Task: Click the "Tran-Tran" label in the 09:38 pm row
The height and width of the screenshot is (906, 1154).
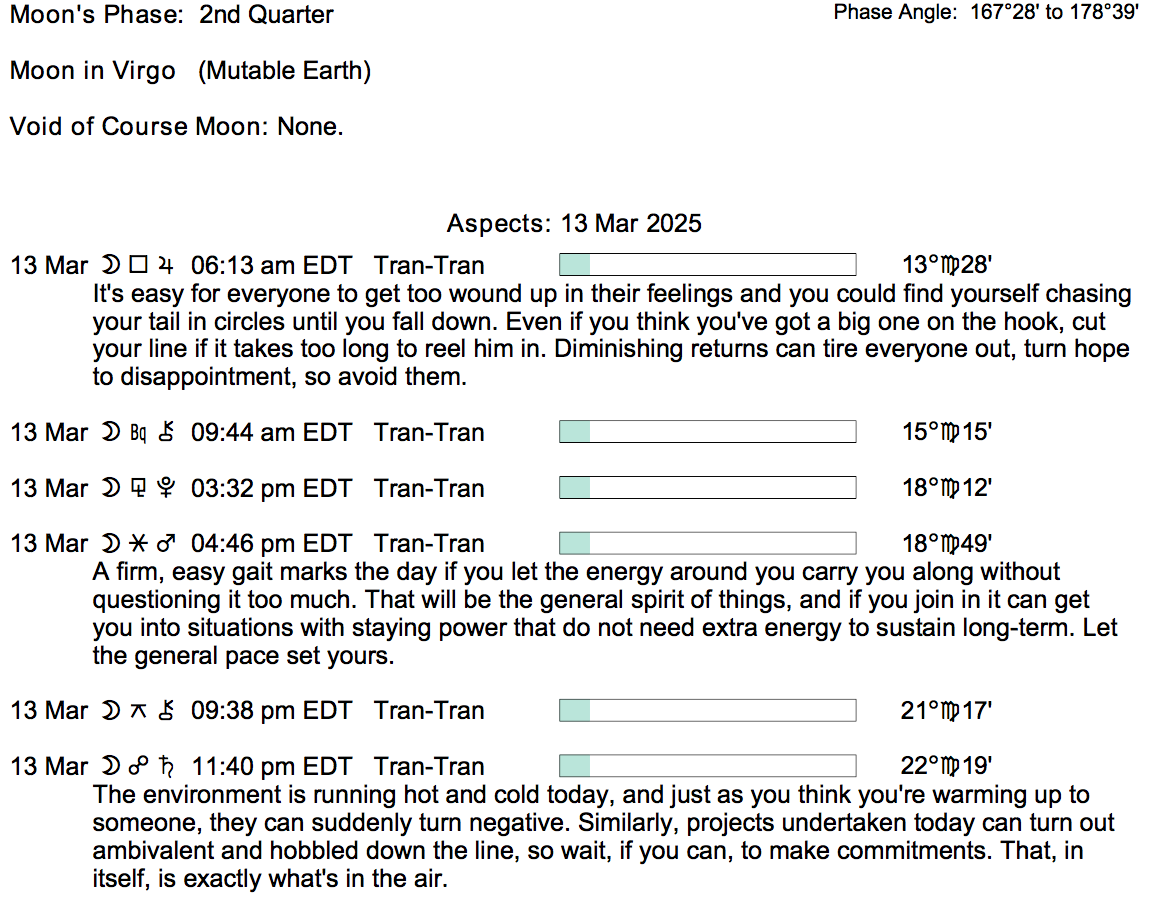Action: click(x=429, y=711)
